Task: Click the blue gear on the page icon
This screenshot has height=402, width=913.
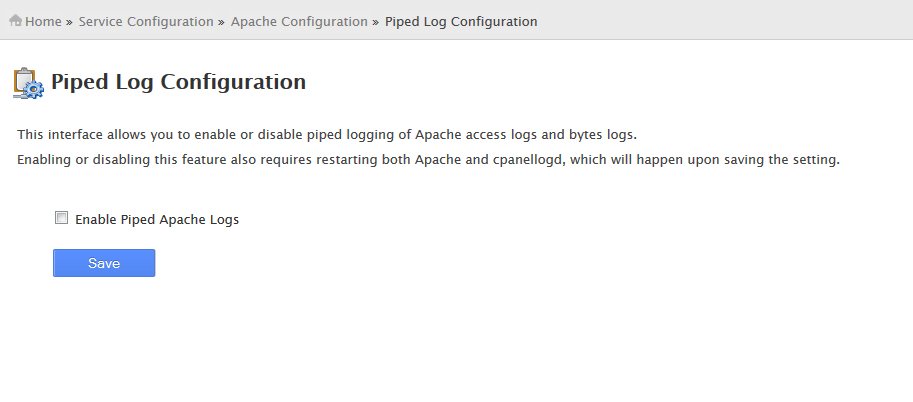Action: [36, 90]
